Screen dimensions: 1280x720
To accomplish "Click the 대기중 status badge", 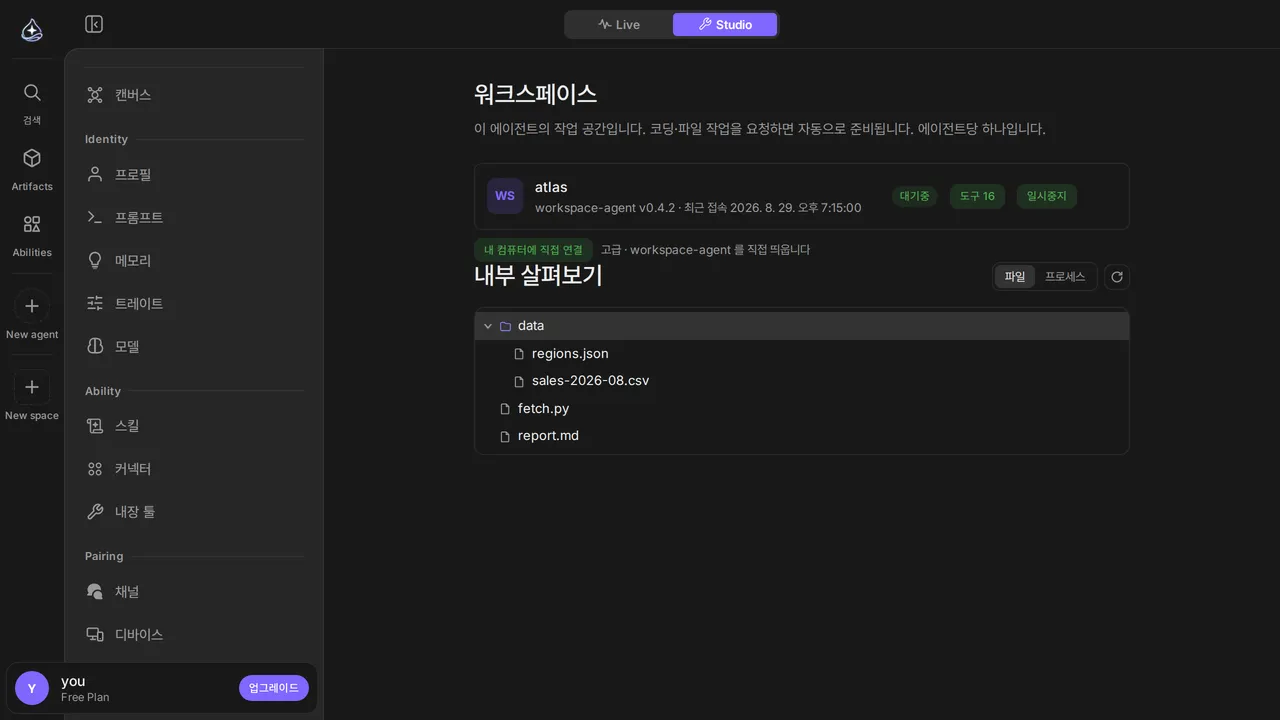I will (x=914, y=196).
